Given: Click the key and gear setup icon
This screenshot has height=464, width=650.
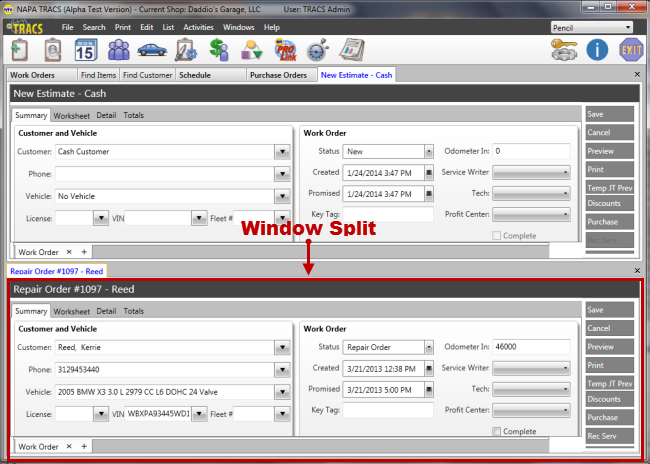Looking at the screenshot, I should point(564,50).
